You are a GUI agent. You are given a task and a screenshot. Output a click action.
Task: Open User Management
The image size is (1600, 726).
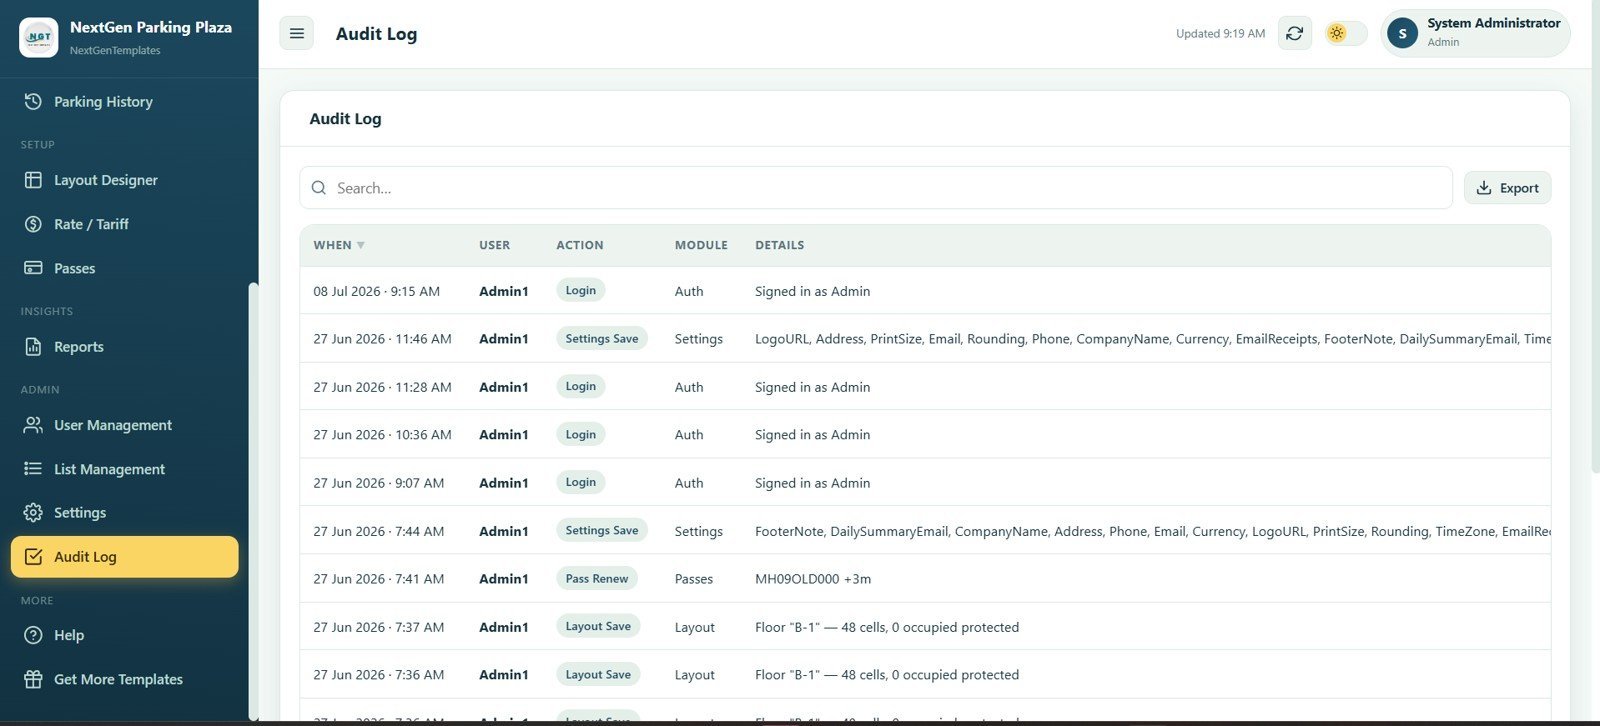[x=125, y=425]
